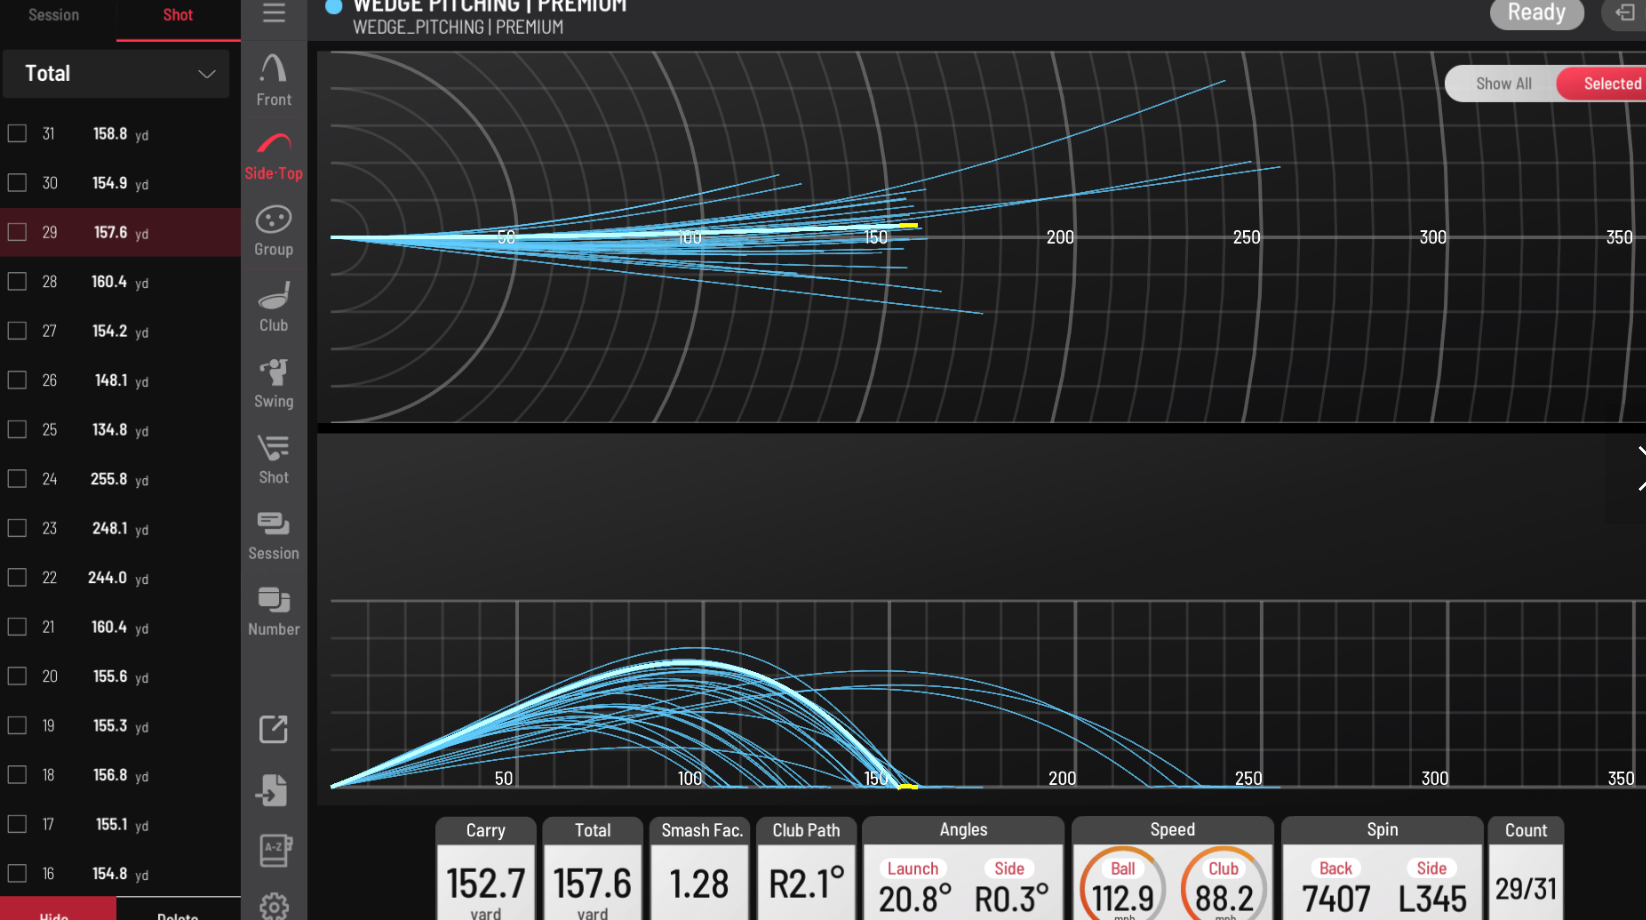Expand the right side panel arrow
The width and height of the screenshot is (1646, 920).
[1638, 468]
